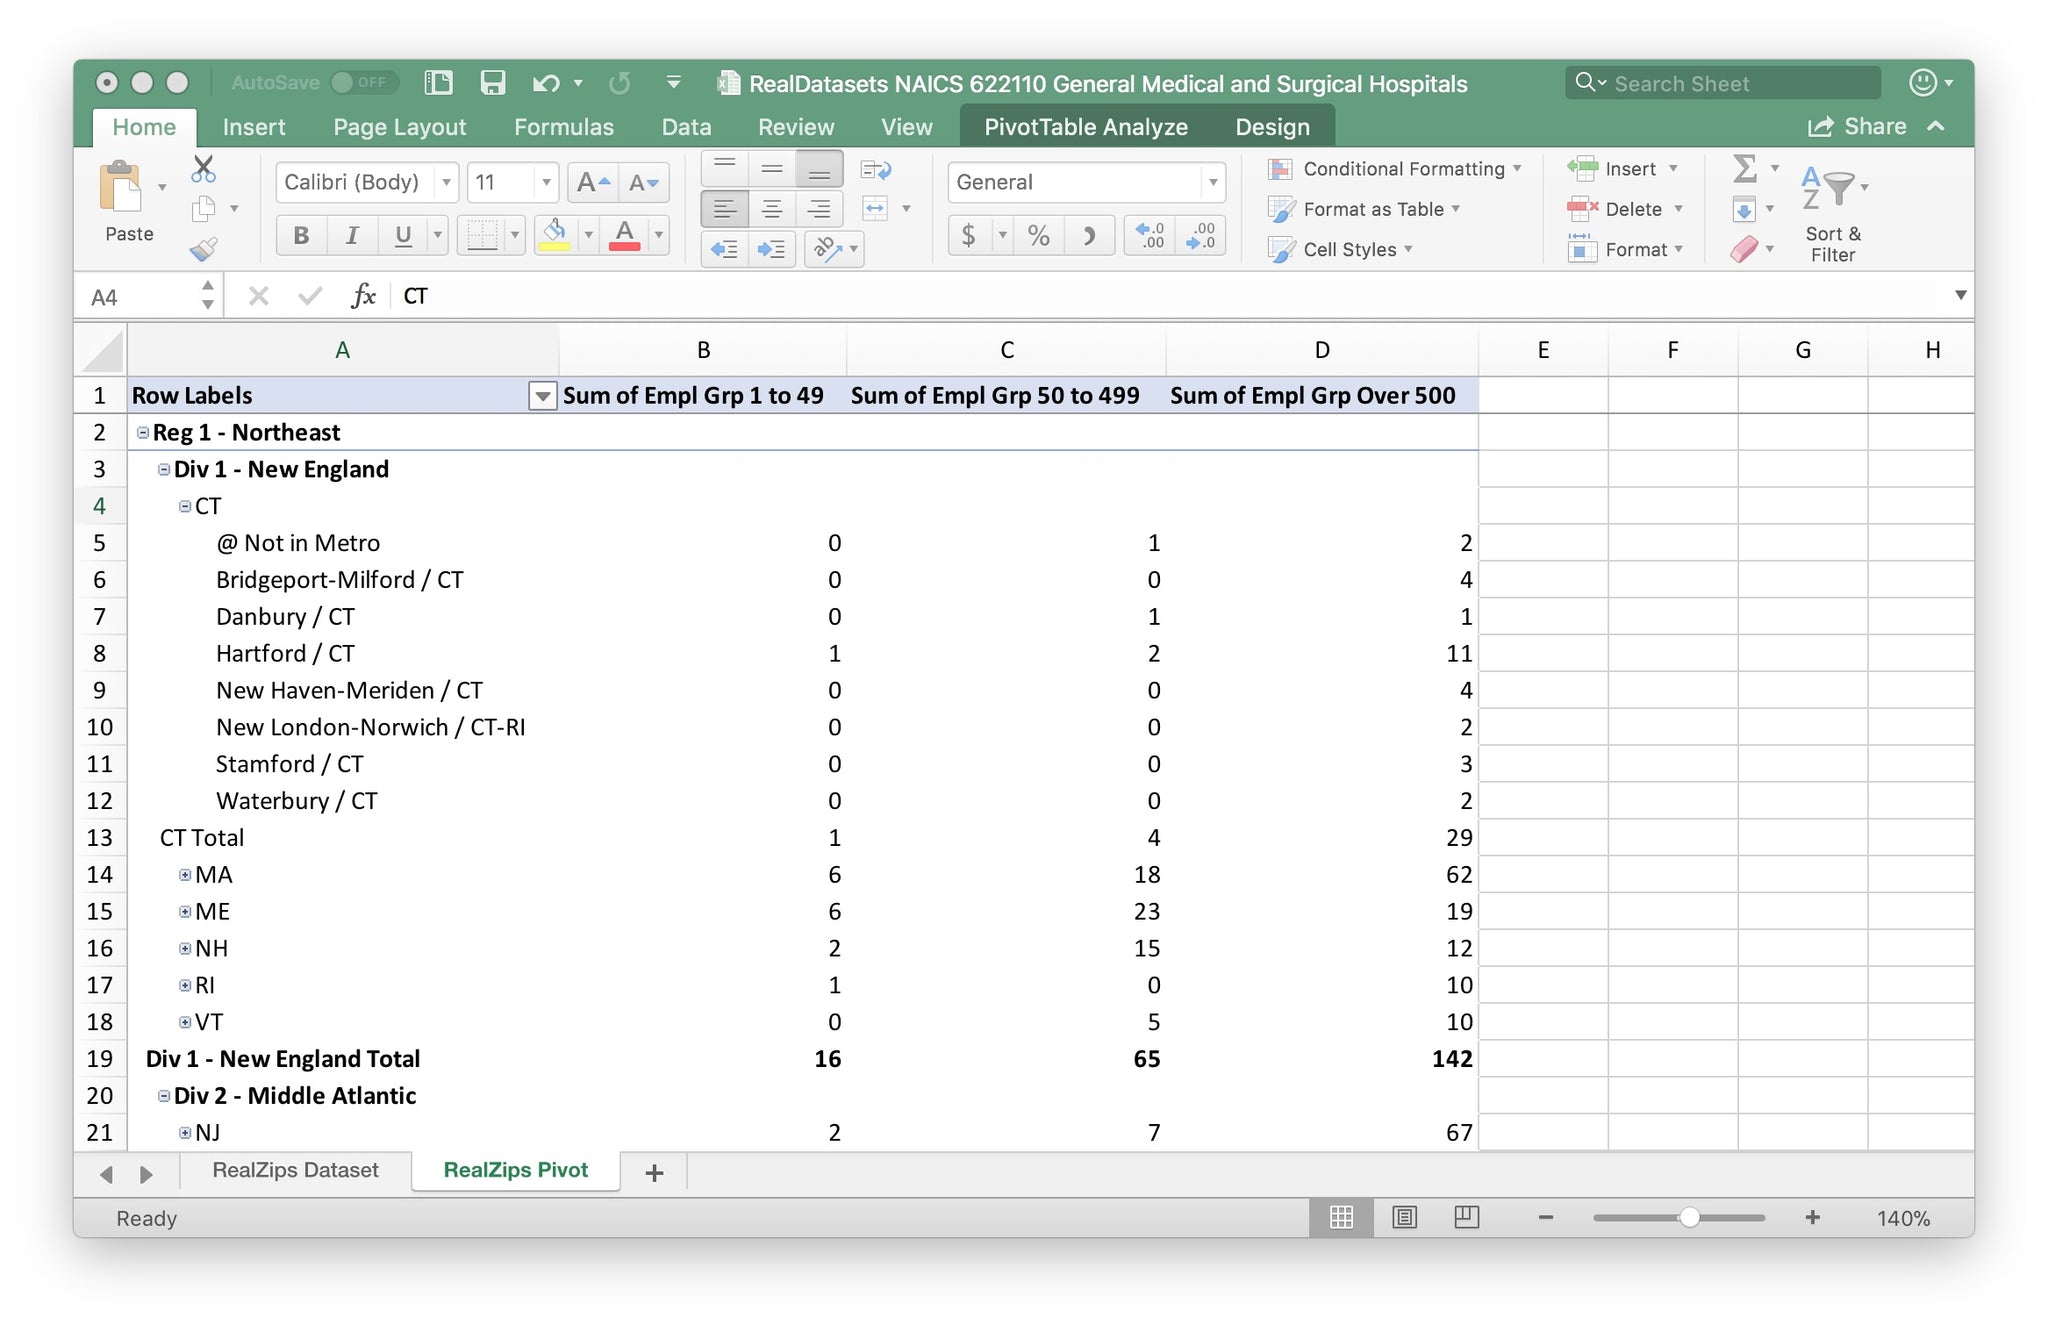
Task: Click the Cut scissors icon
Action: (204, 168)
